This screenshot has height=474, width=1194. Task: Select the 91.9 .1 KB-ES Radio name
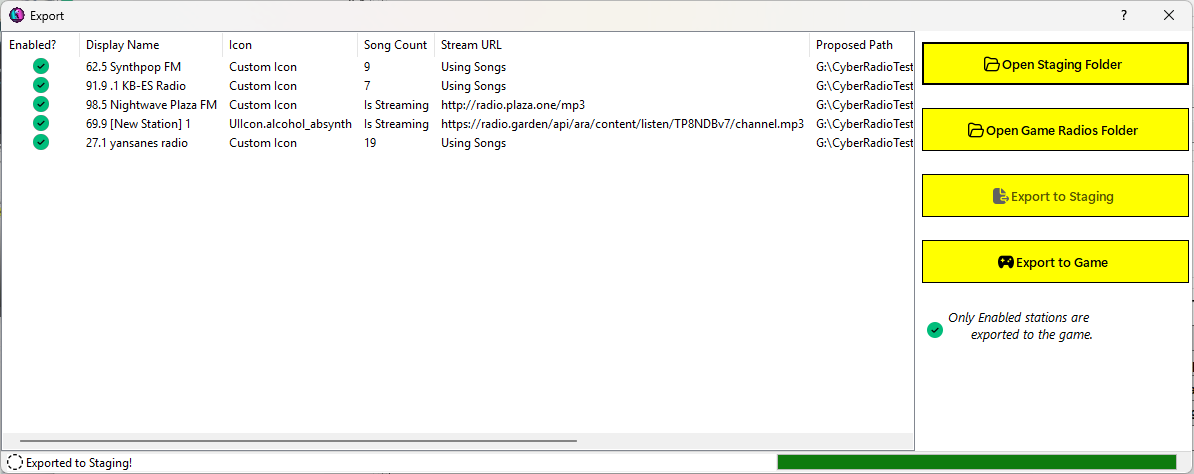tap(136, 86)
